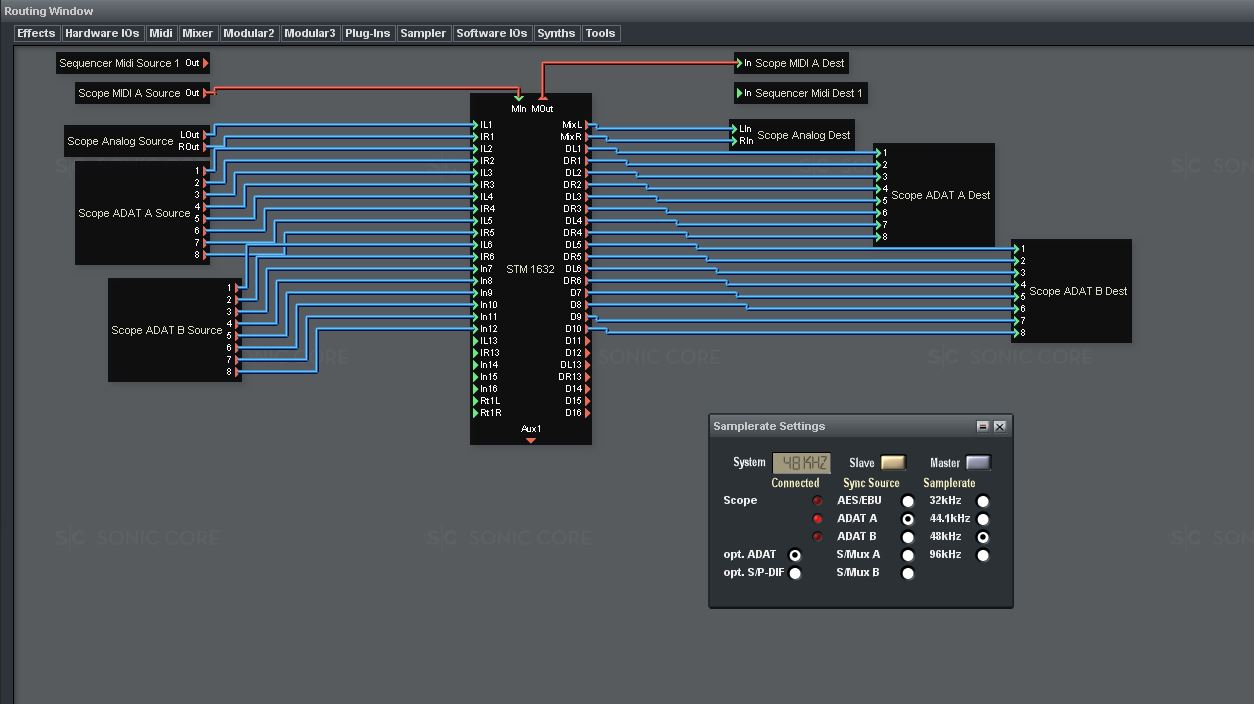The width and height of the screenshot is (1254, 704).
Task: Open the Modular3 menu
Action: (x=309, y=33)
